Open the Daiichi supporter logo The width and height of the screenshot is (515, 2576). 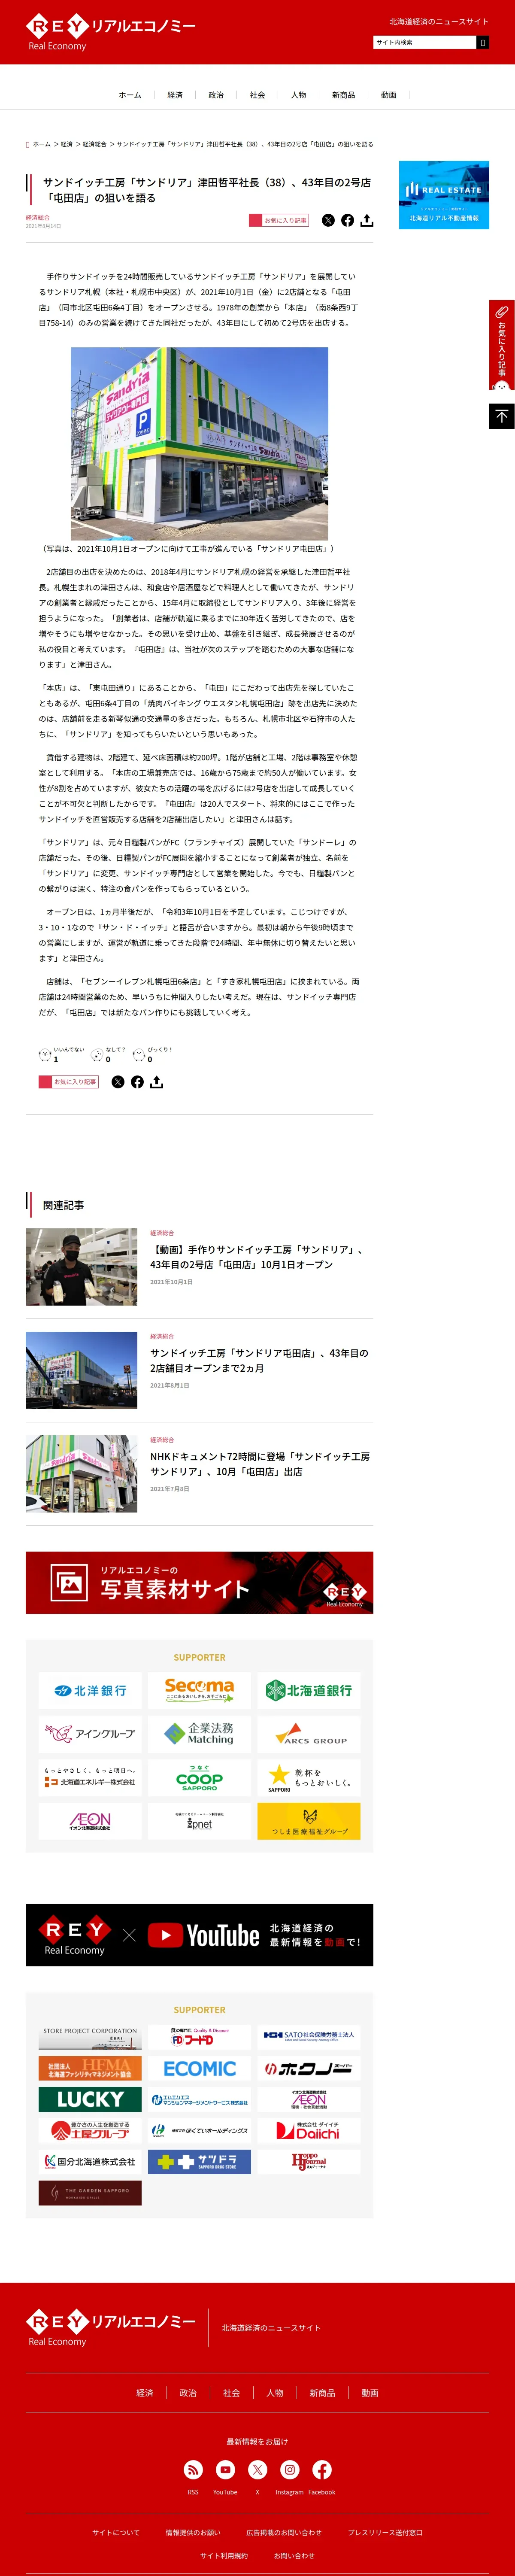(309, 2131)
